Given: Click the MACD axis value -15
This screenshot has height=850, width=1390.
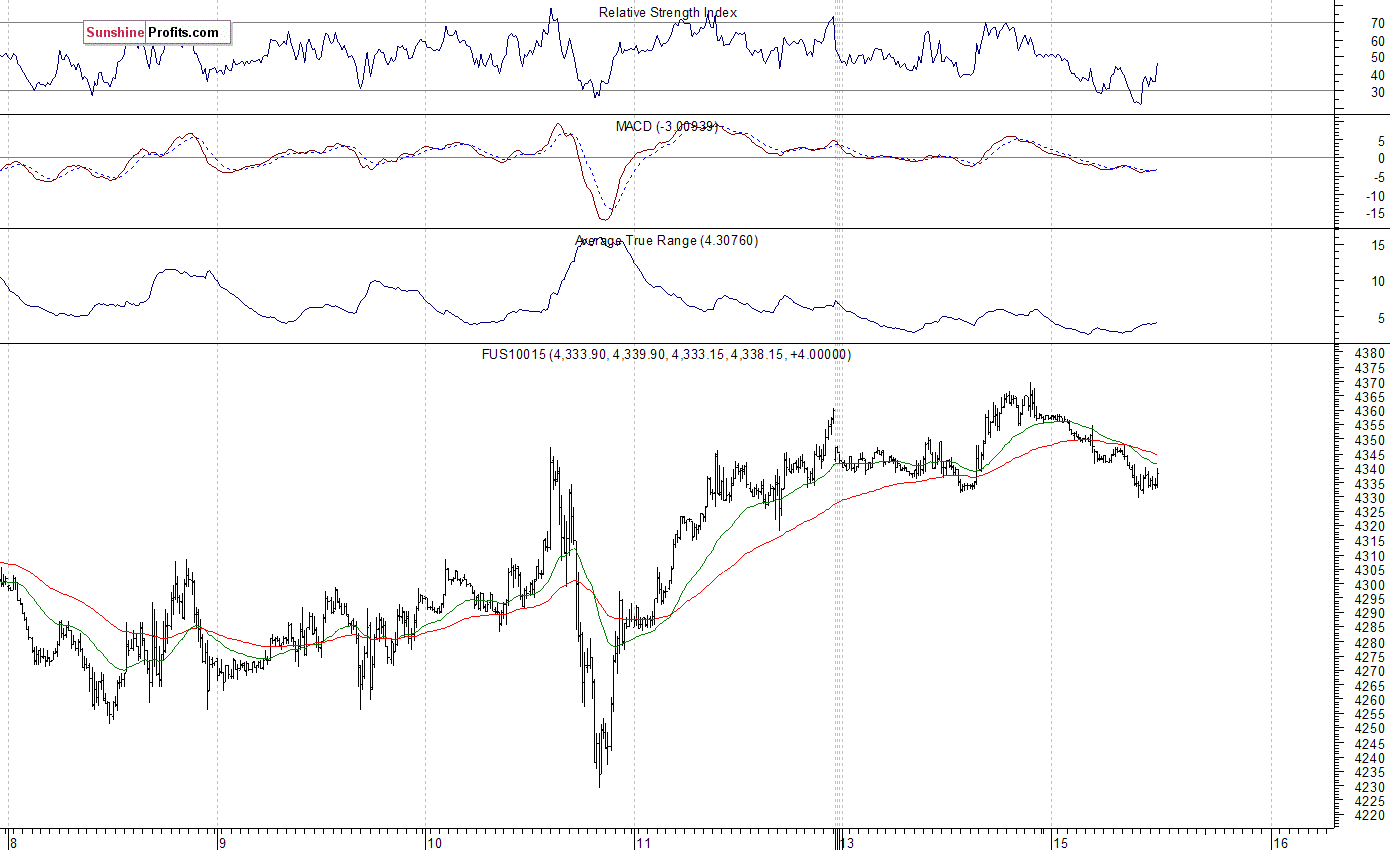Looking at the screenshot, I should coord(1374,213).
